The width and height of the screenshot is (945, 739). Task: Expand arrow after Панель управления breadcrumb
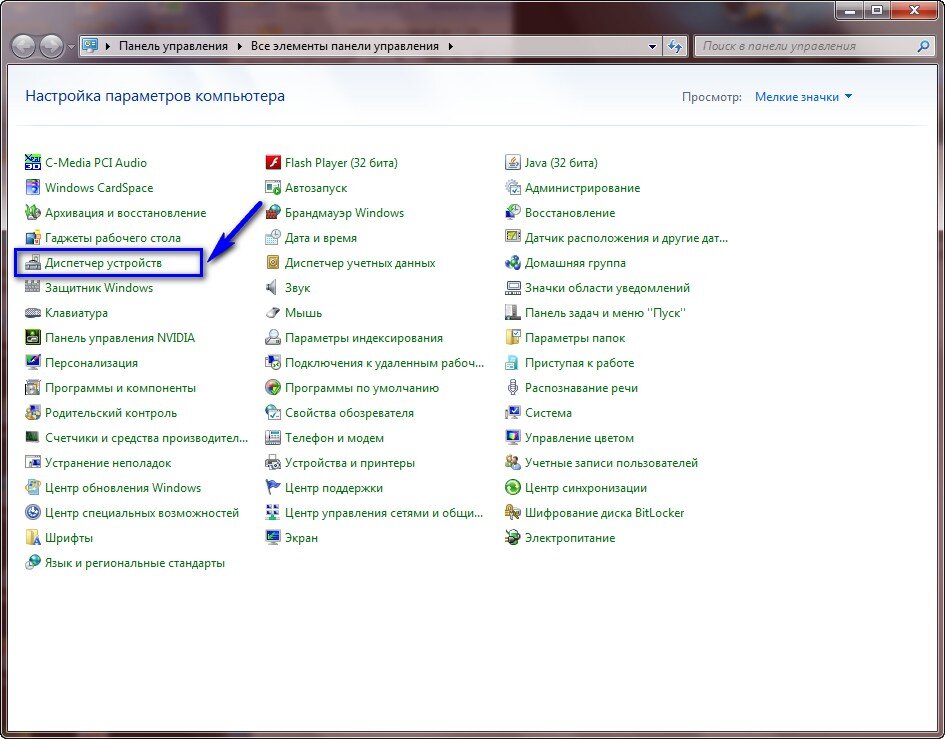pos(239,46)
